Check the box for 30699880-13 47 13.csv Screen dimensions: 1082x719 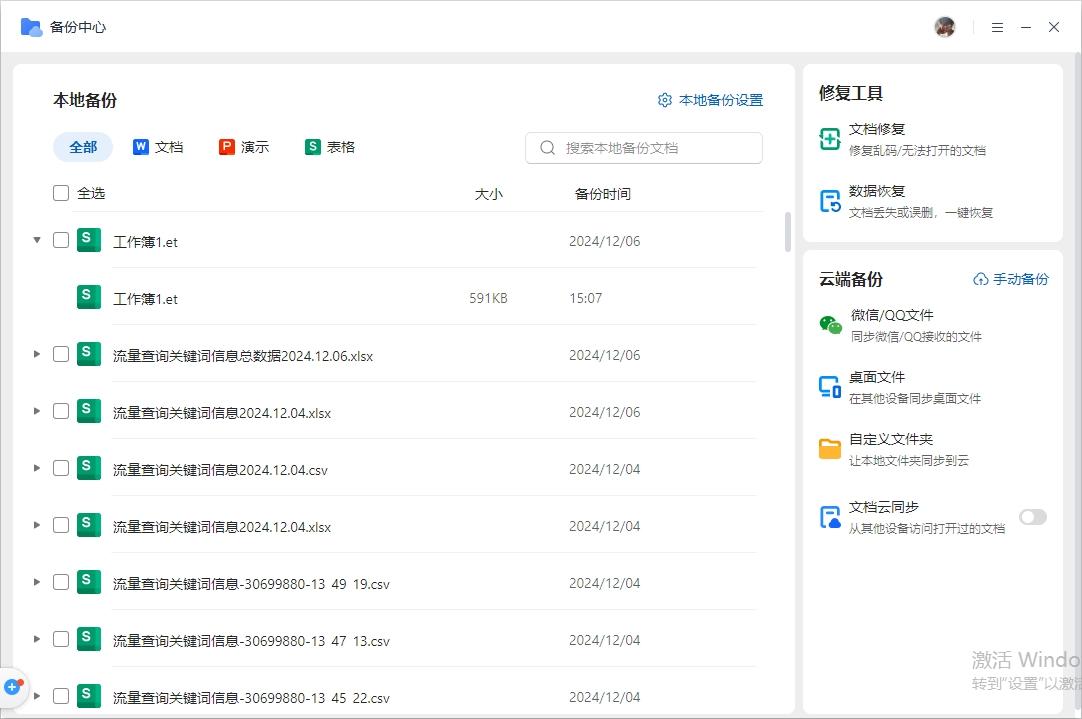[x=61, y=640]
